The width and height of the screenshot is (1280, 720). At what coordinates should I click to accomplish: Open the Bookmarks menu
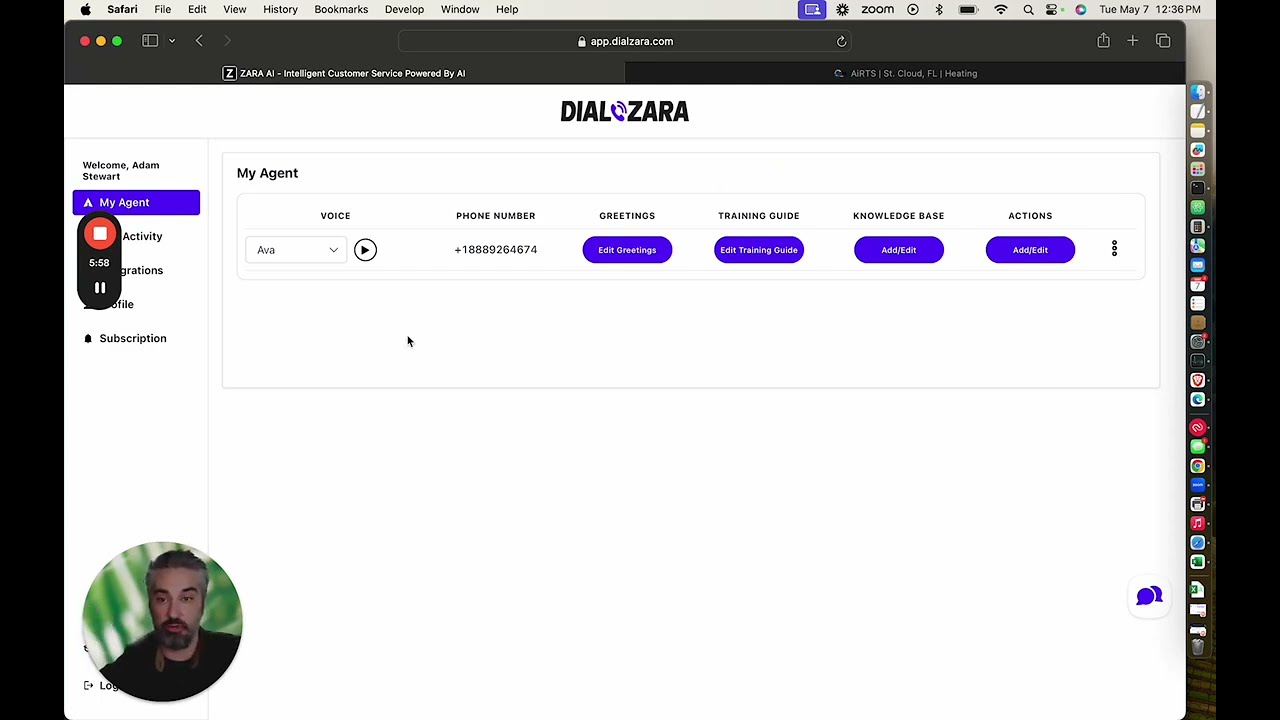[341, 9]
